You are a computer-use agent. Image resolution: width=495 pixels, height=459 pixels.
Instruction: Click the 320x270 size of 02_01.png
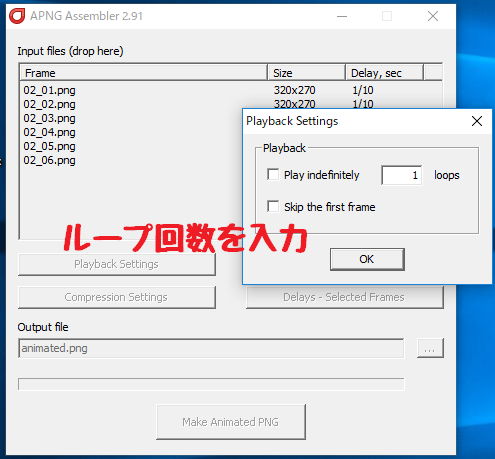[294, 90]
